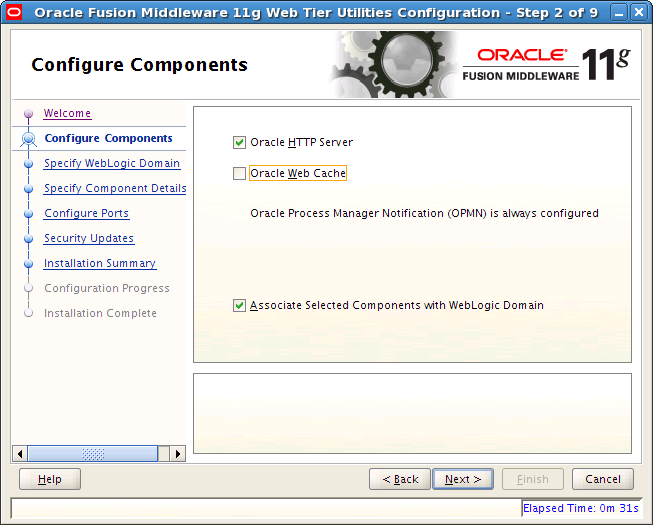Jump to Specify WebLogic Domain step
Screen dimensions: 653x525
(112, 163)
